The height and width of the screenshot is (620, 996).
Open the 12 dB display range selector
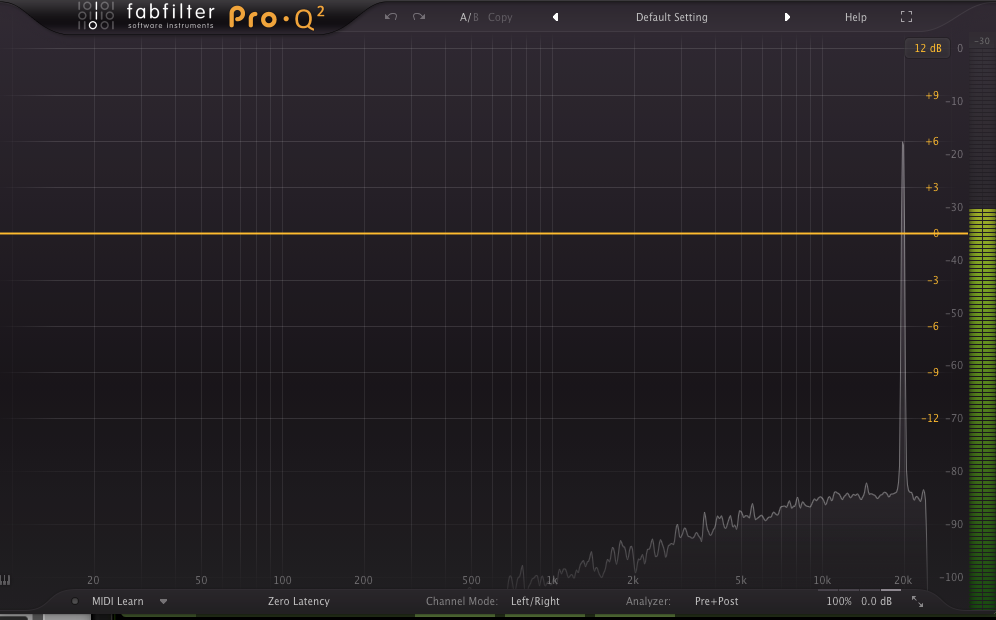tap(927, 48)
